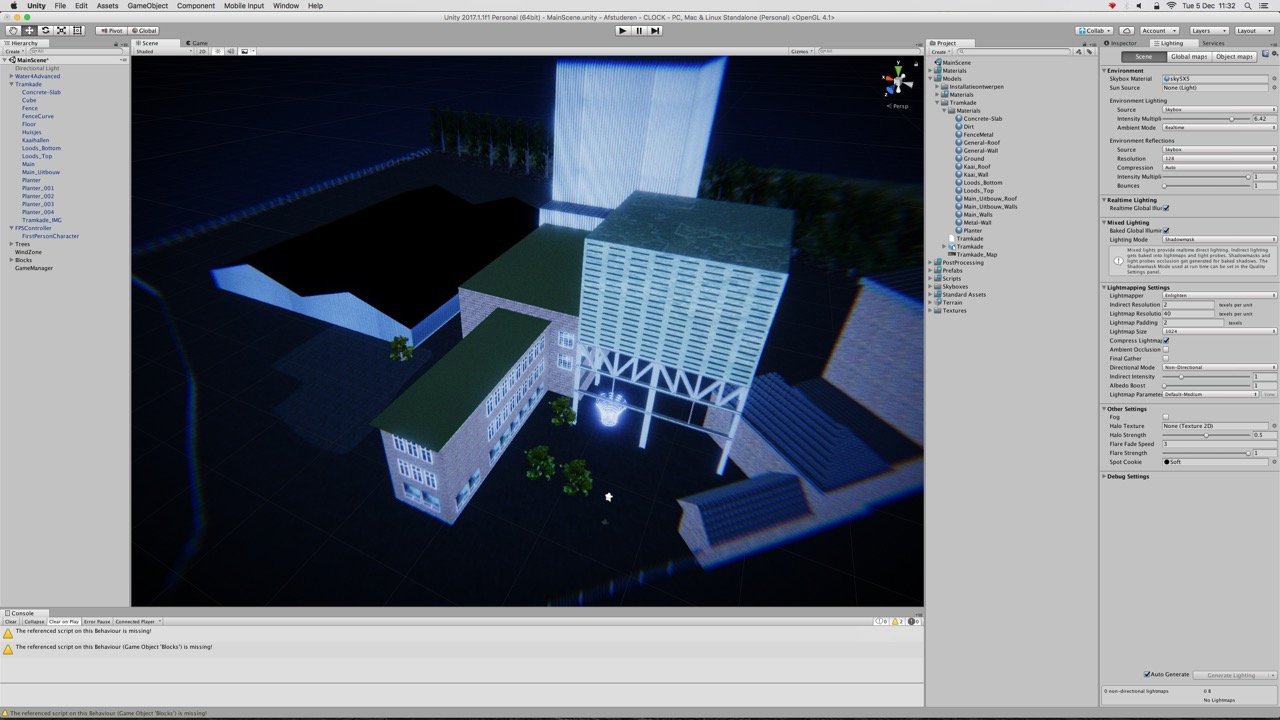Click the Collab button
Image resolution: width=1280 pixels, height=720 pixels.
pos(1095,31)
